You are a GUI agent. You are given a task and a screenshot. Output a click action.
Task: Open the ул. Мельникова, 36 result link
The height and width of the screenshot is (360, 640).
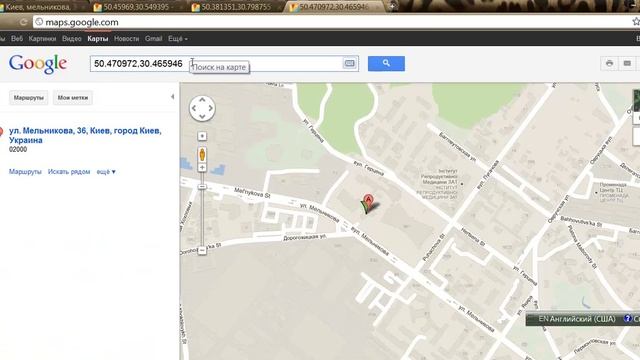[x=85, y=136]
